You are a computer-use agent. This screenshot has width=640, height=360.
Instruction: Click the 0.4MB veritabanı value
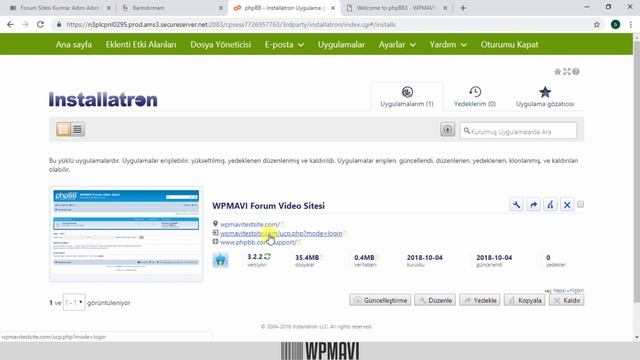364,258
